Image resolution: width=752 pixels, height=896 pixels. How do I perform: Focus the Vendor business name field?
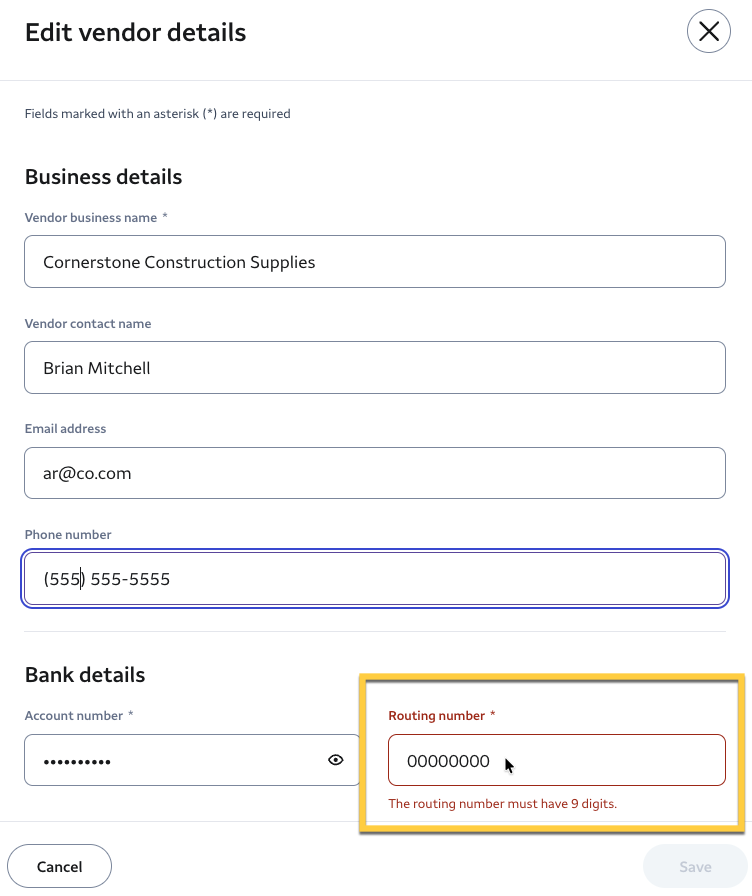click(x=375, y=262)
